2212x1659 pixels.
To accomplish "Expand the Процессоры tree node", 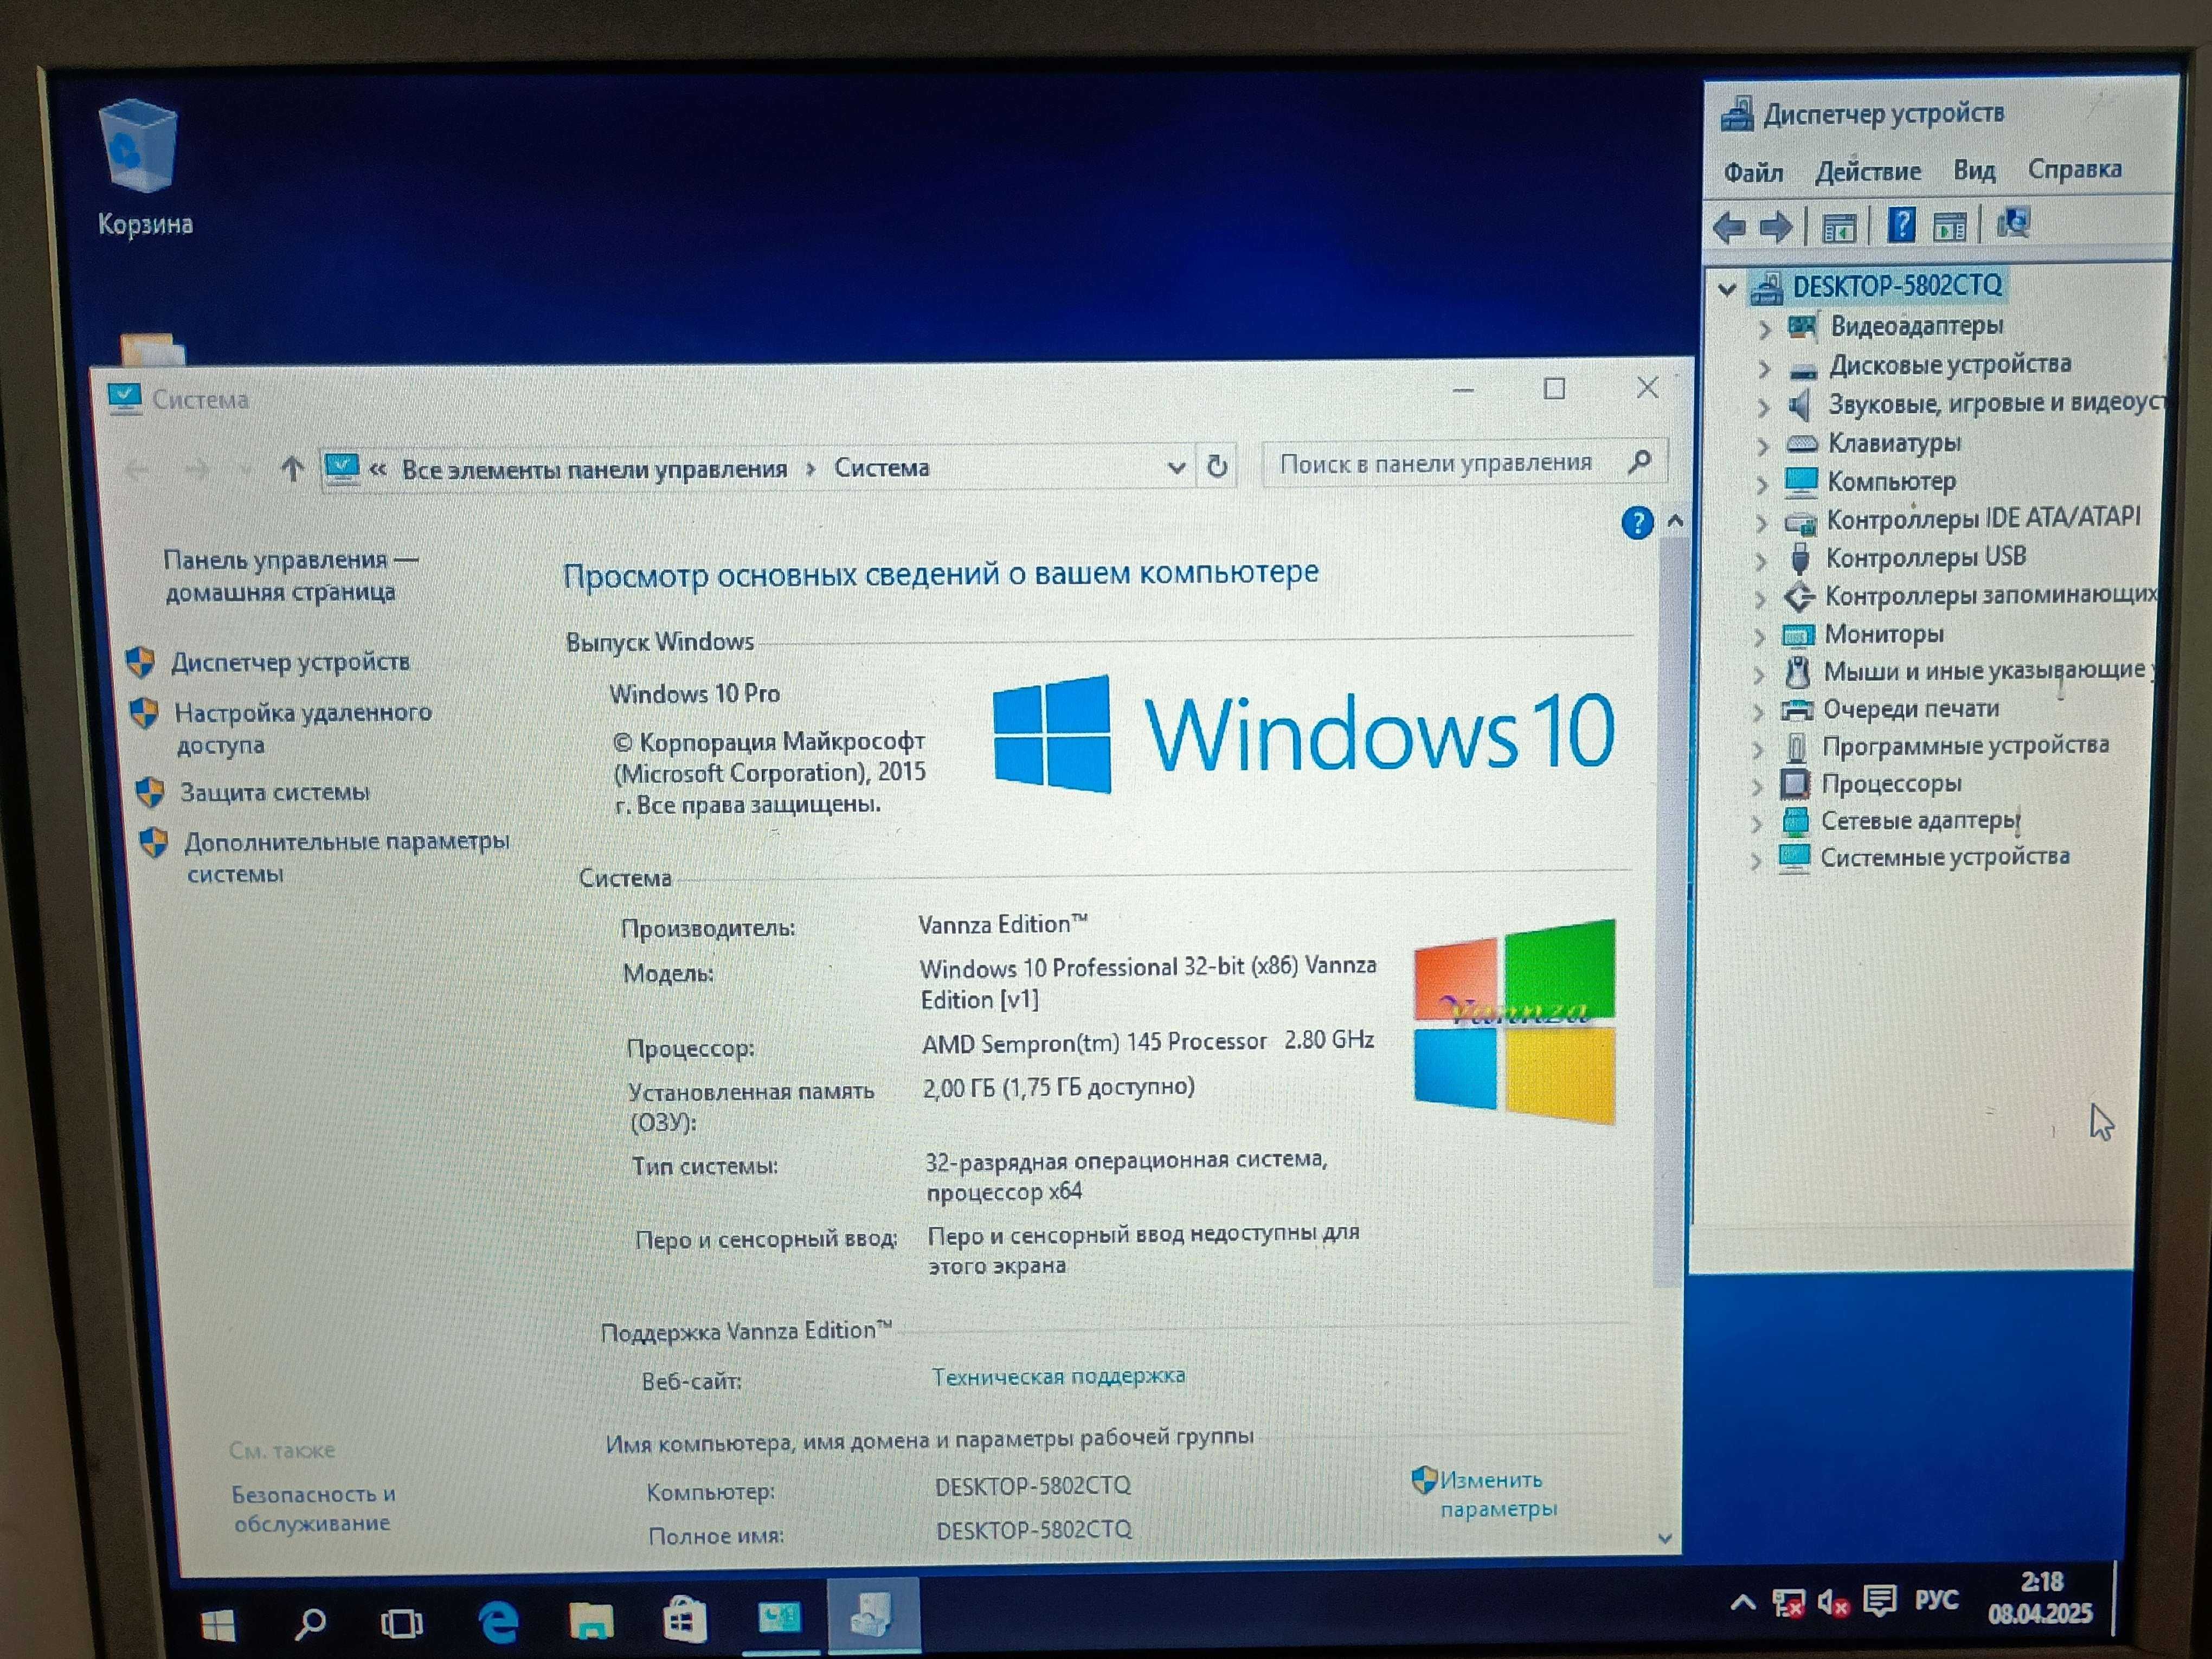I will pyautogui.click(x=1757, y=787).
